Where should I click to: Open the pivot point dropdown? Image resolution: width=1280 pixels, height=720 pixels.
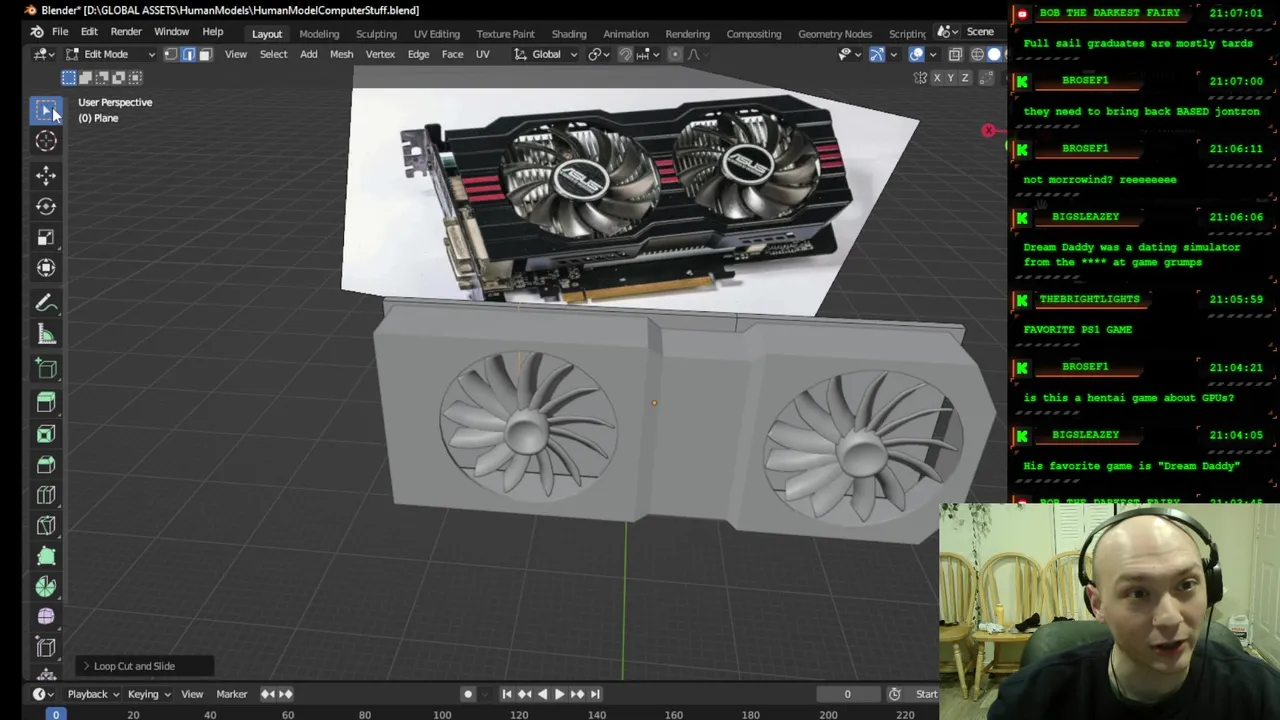(x=598, y=54)
